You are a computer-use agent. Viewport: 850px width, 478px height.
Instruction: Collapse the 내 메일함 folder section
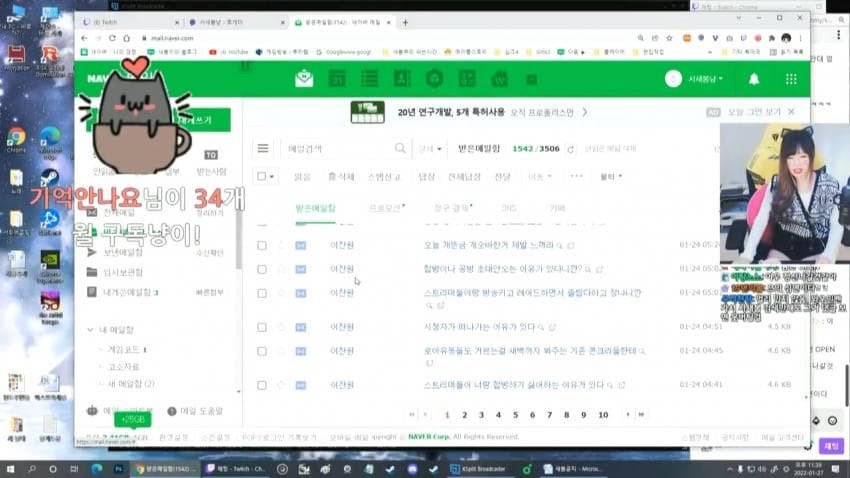pos(90,330)
